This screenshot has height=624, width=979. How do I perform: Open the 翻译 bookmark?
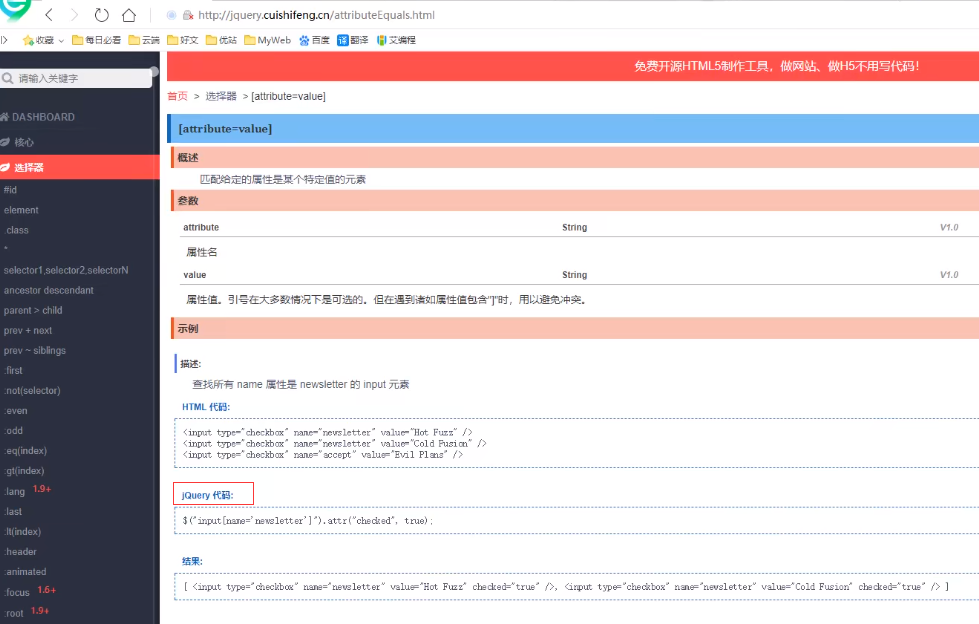click(x=353, y=40)
